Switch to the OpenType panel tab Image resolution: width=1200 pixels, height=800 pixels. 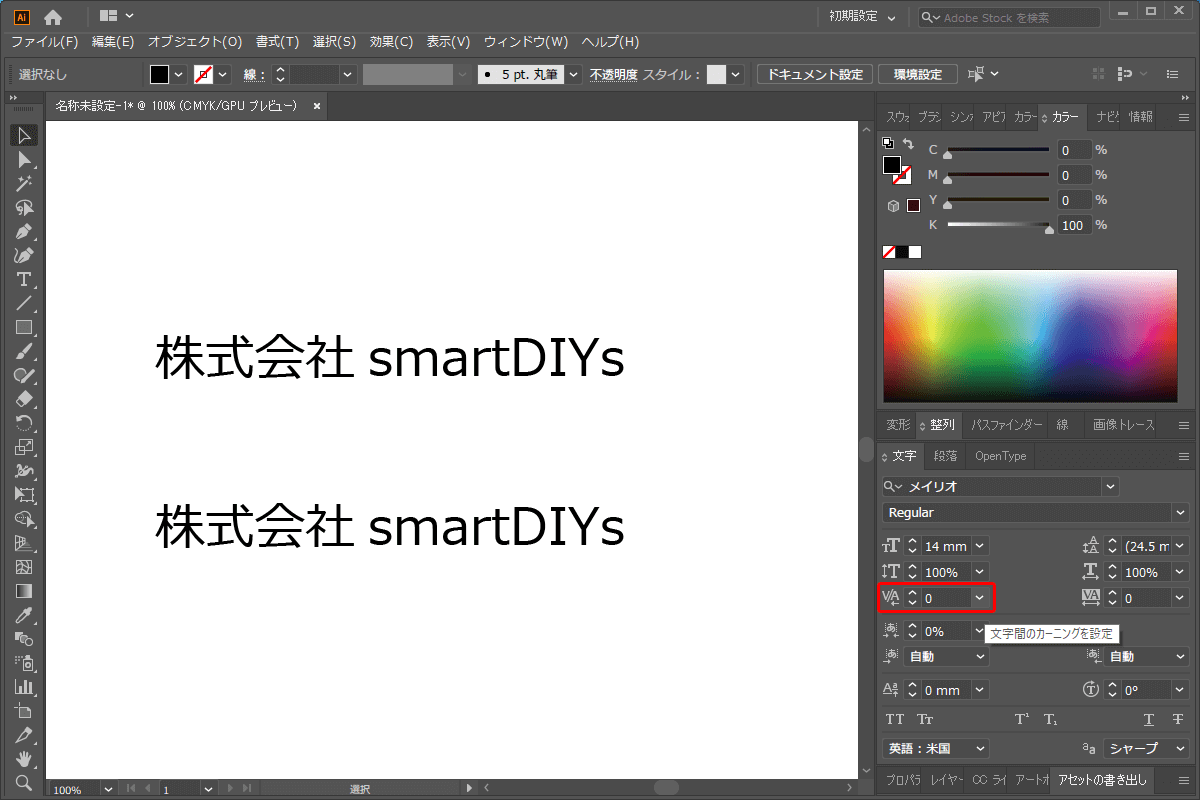tap(1001, 456)
